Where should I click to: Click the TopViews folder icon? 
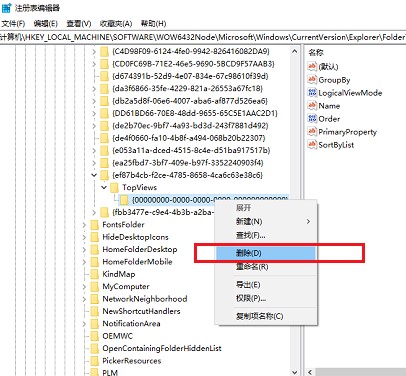click(x=114, y=187)
